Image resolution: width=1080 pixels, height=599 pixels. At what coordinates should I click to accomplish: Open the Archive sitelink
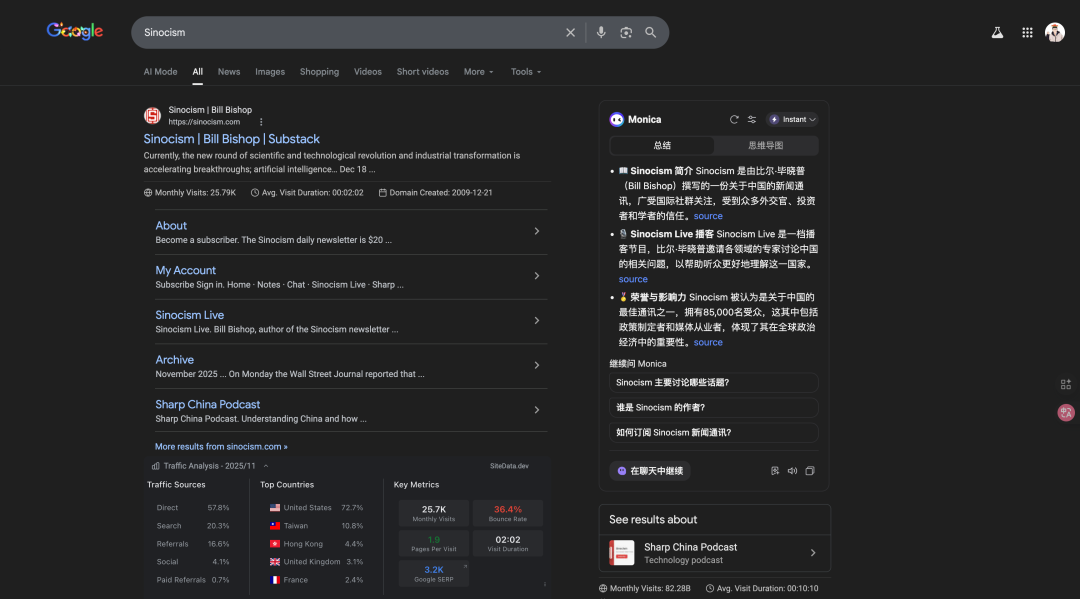tap(174, 360)
